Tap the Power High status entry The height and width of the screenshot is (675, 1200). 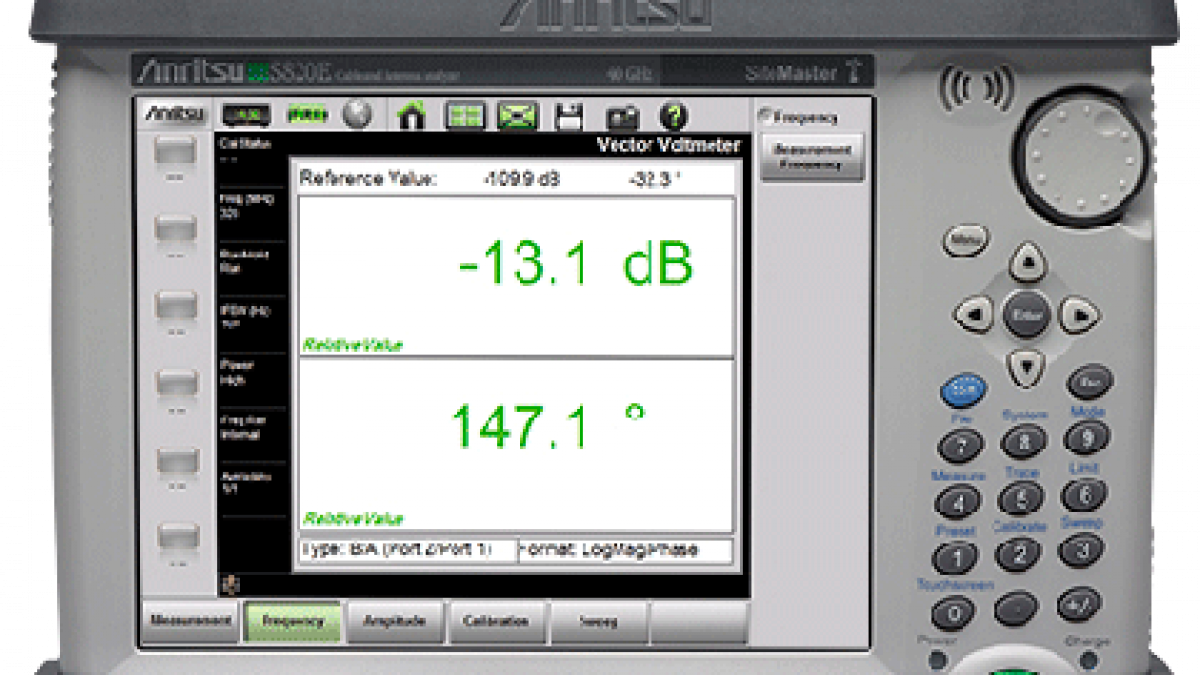click(250, 373)
